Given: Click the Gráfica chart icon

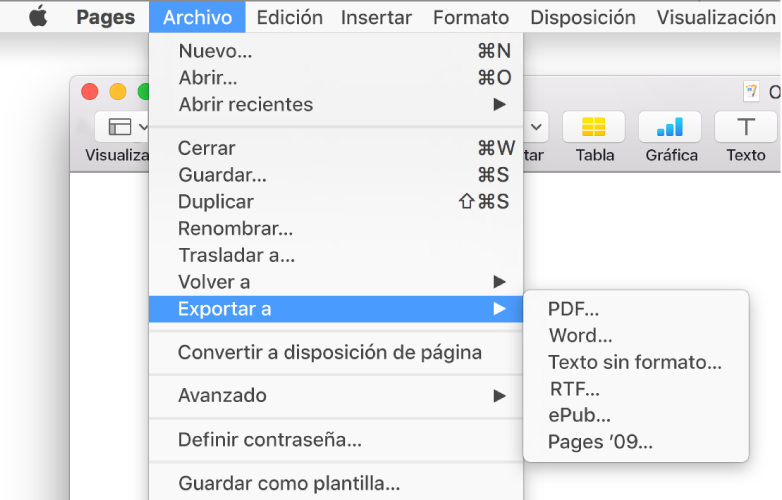Looking at the screenshot, I should click(670, 127).
